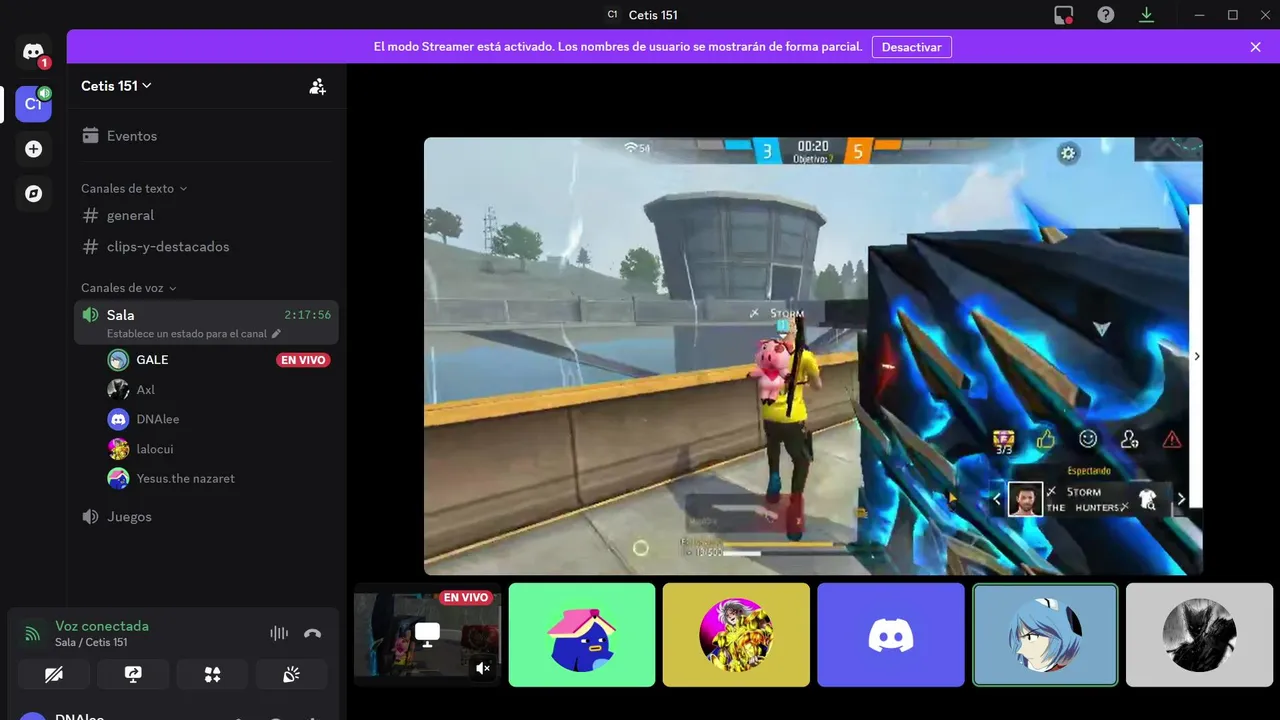The height and width of the screenshot is (720, 1280).
Task: Open the clips-y-destacados channel
Action: click(206, 246)
